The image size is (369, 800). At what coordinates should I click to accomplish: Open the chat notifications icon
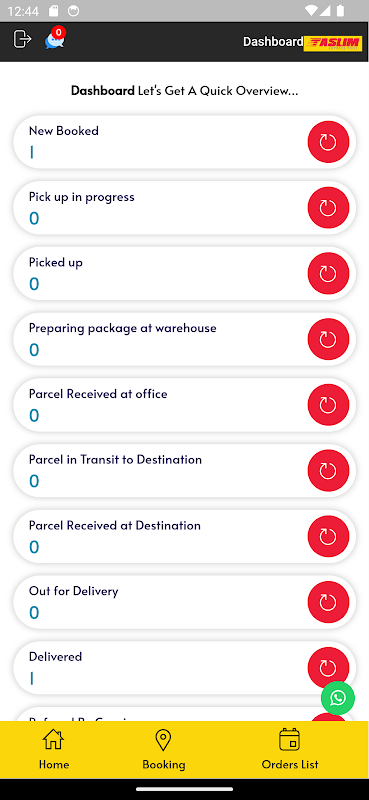[55, 39]
